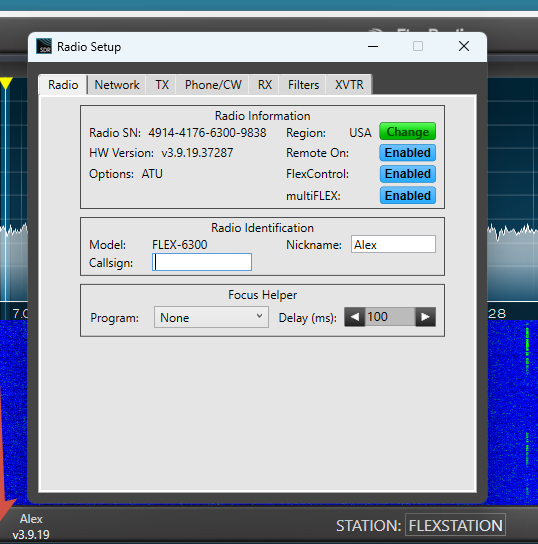
Task: Switch to the XVTR tab
Action: tap(349, 85)
